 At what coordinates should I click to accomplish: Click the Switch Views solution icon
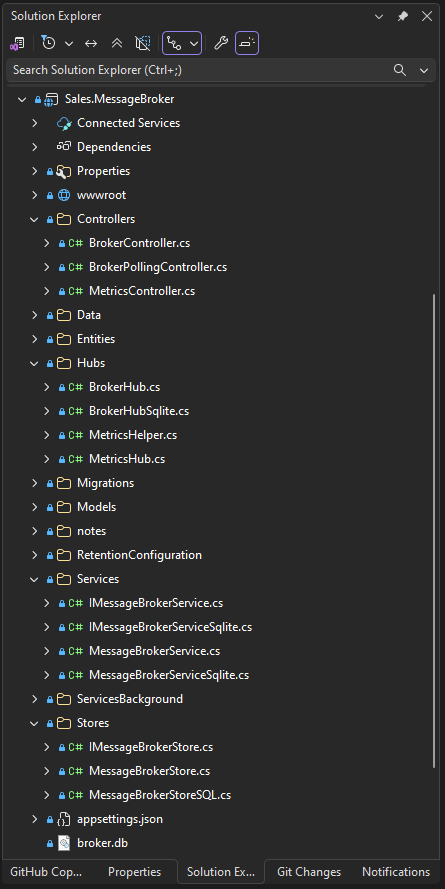(x=17, y=43)
